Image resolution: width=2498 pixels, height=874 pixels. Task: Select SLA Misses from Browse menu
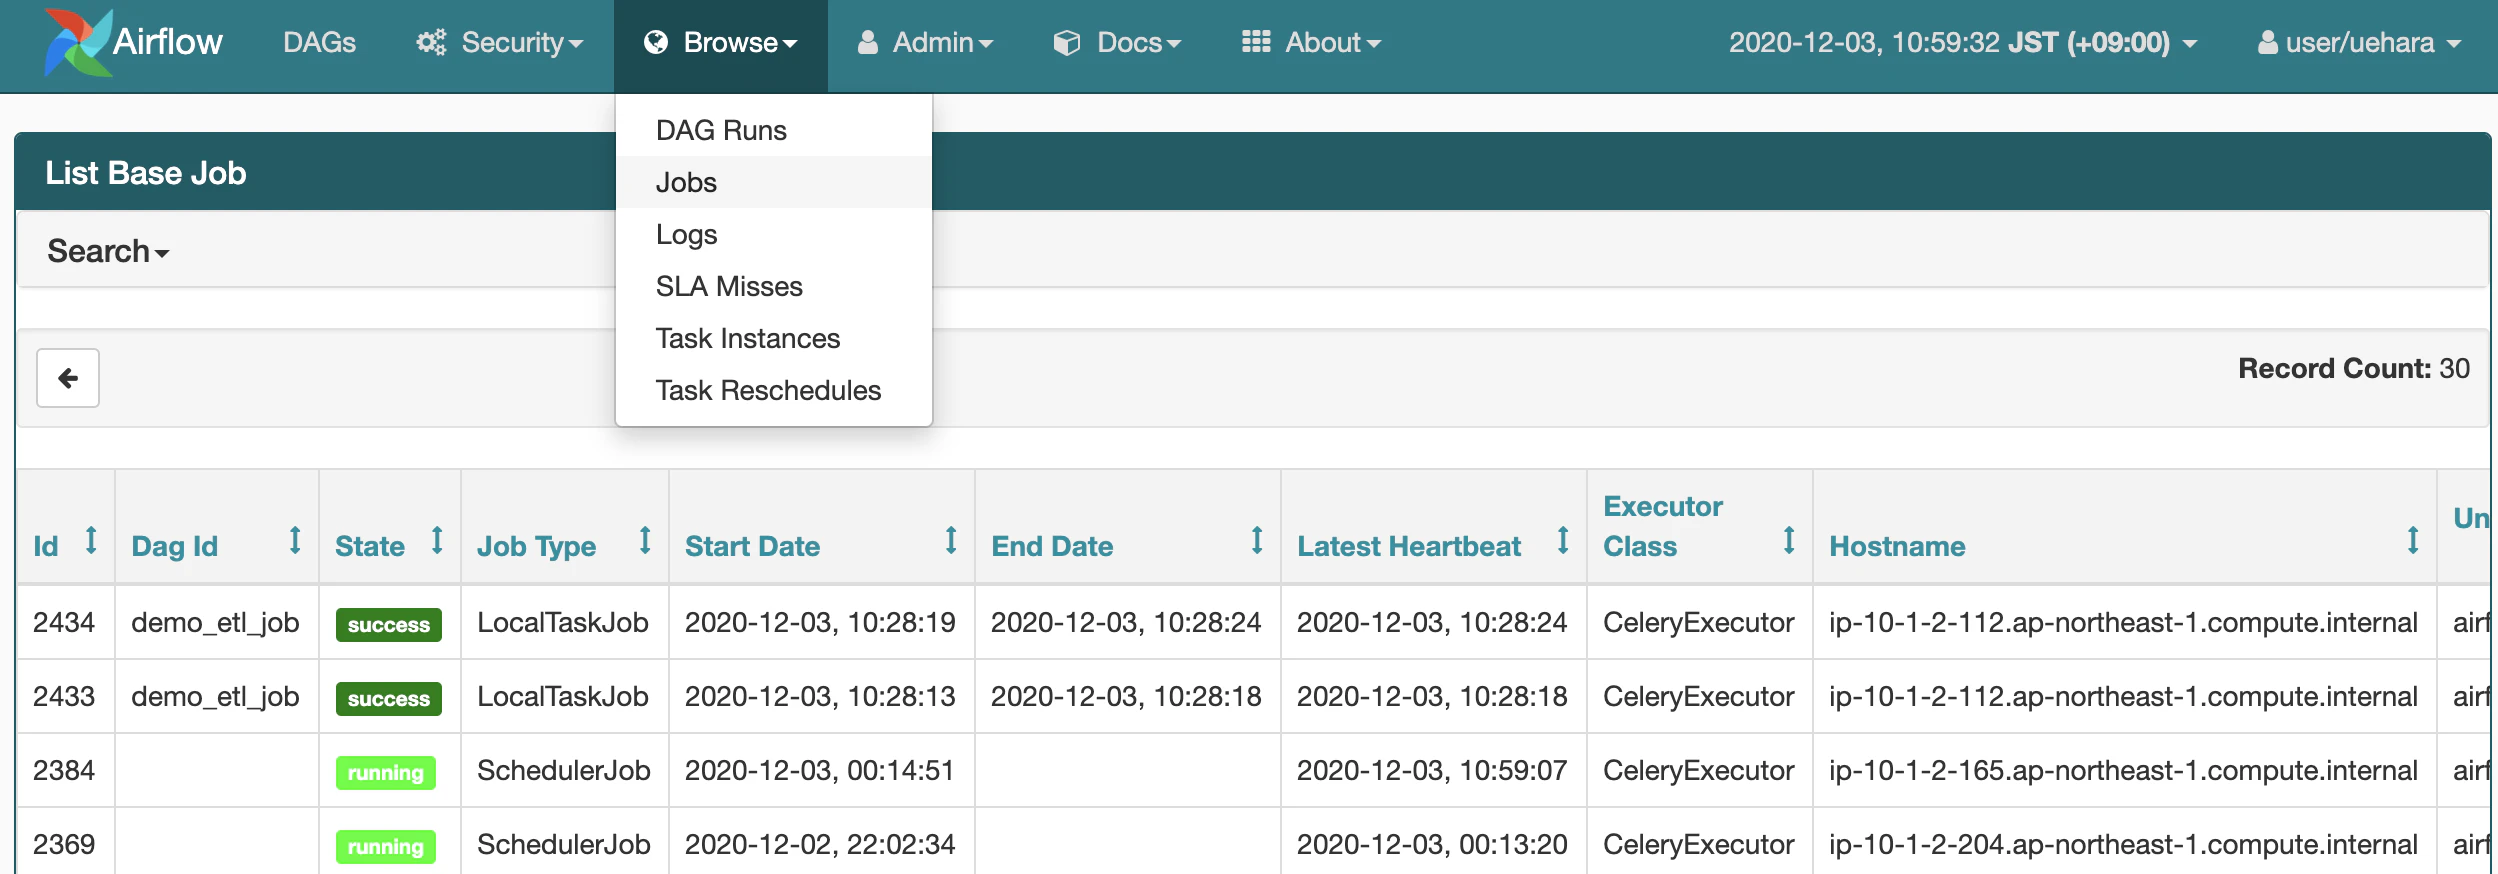[774, 286]
